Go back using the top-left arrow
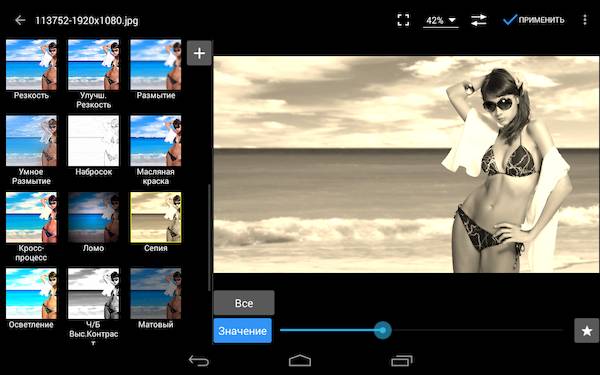 click(20, 20)
